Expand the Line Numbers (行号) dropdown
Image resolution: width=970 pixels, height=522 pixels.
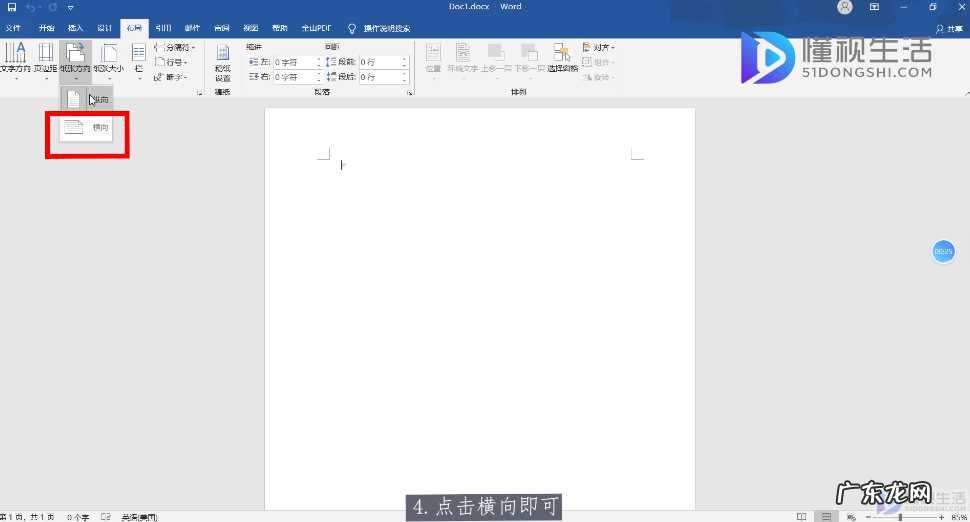tap(174, 62)
